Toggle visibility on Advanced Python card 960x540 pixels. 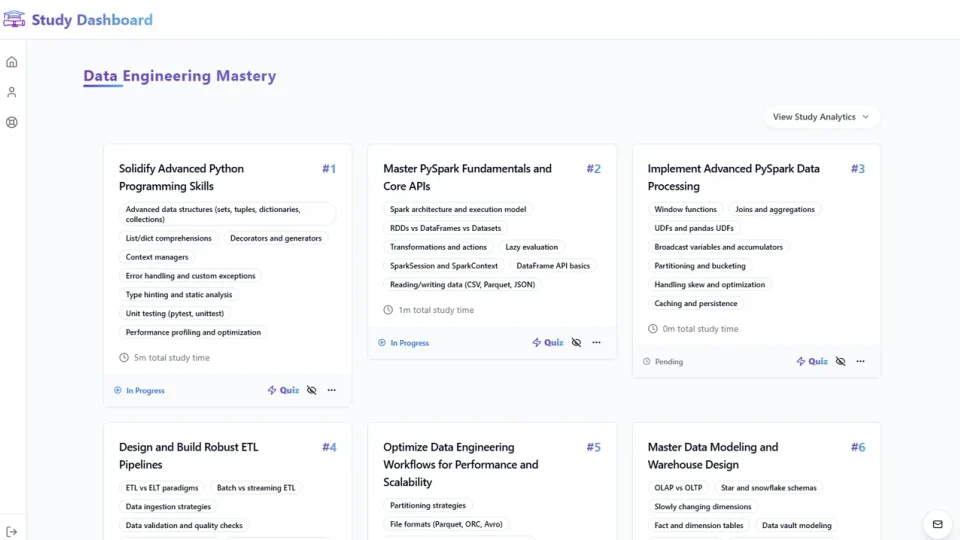click(312, 391)
